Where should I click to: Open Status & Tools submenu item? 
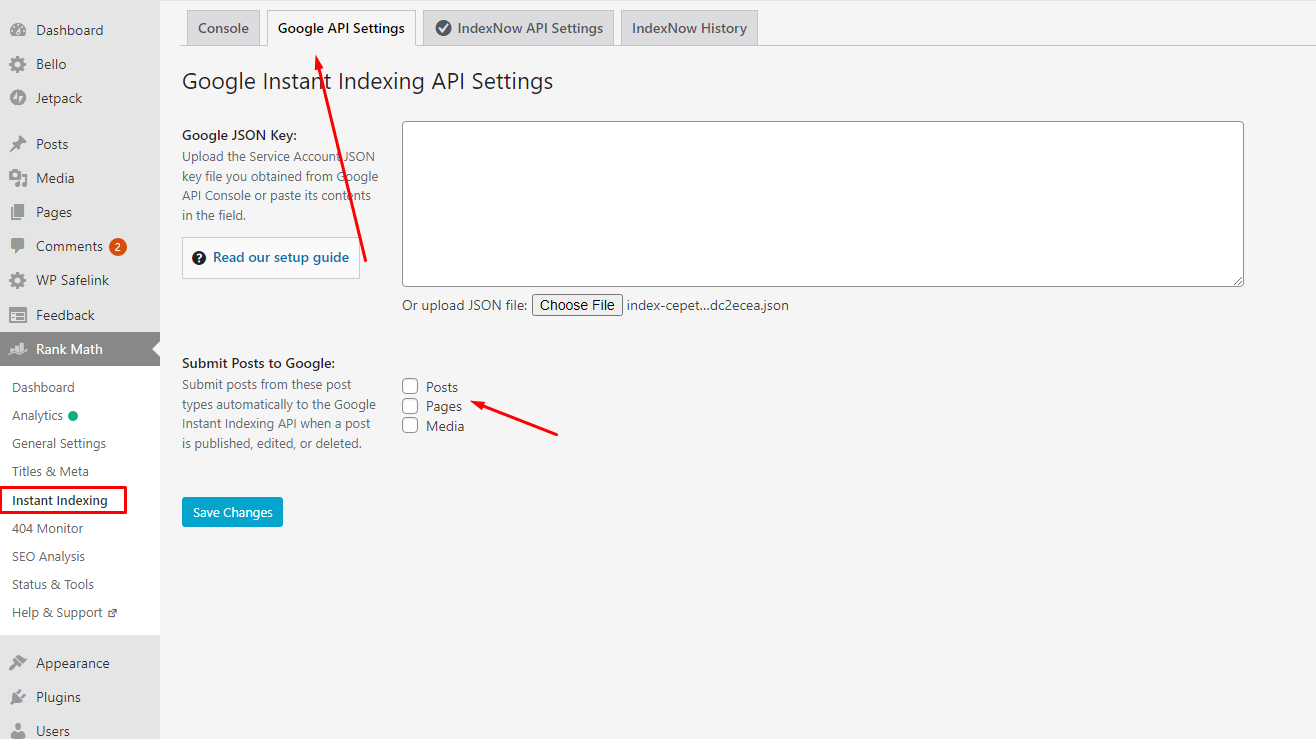coord(53,584)
